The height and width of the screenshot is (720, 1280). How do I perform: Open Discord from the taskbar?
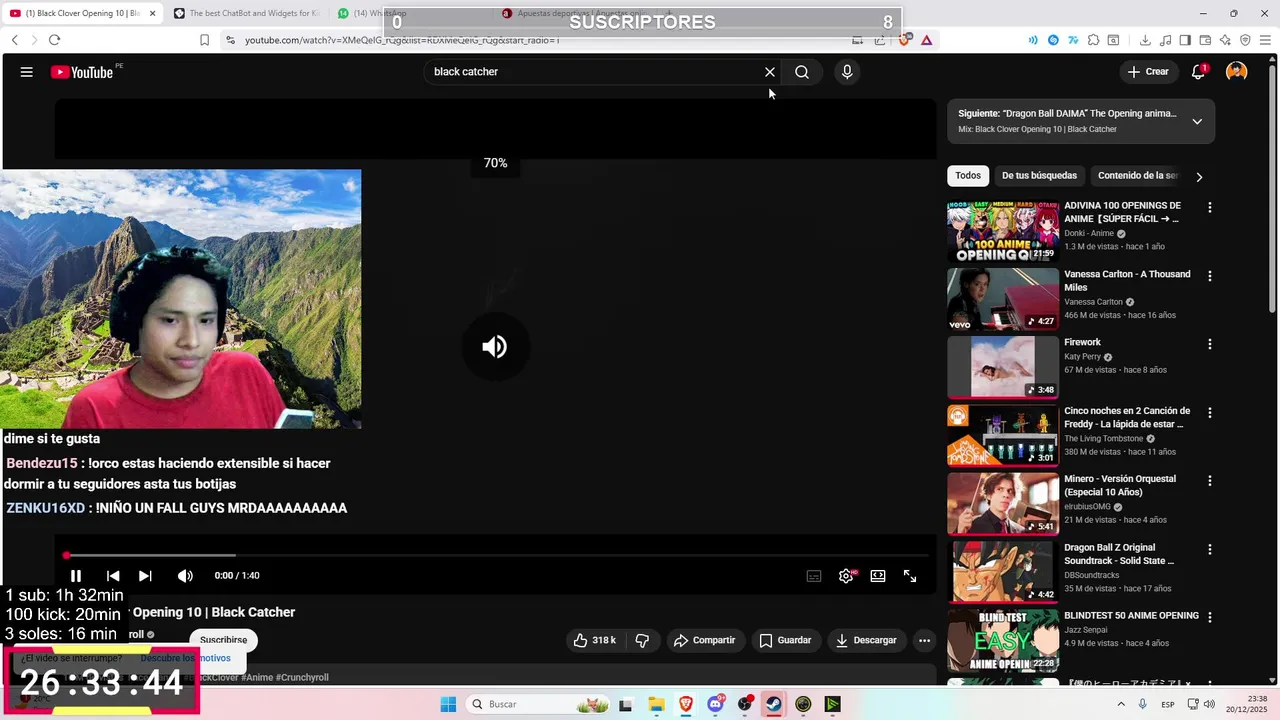pos(715,704)
